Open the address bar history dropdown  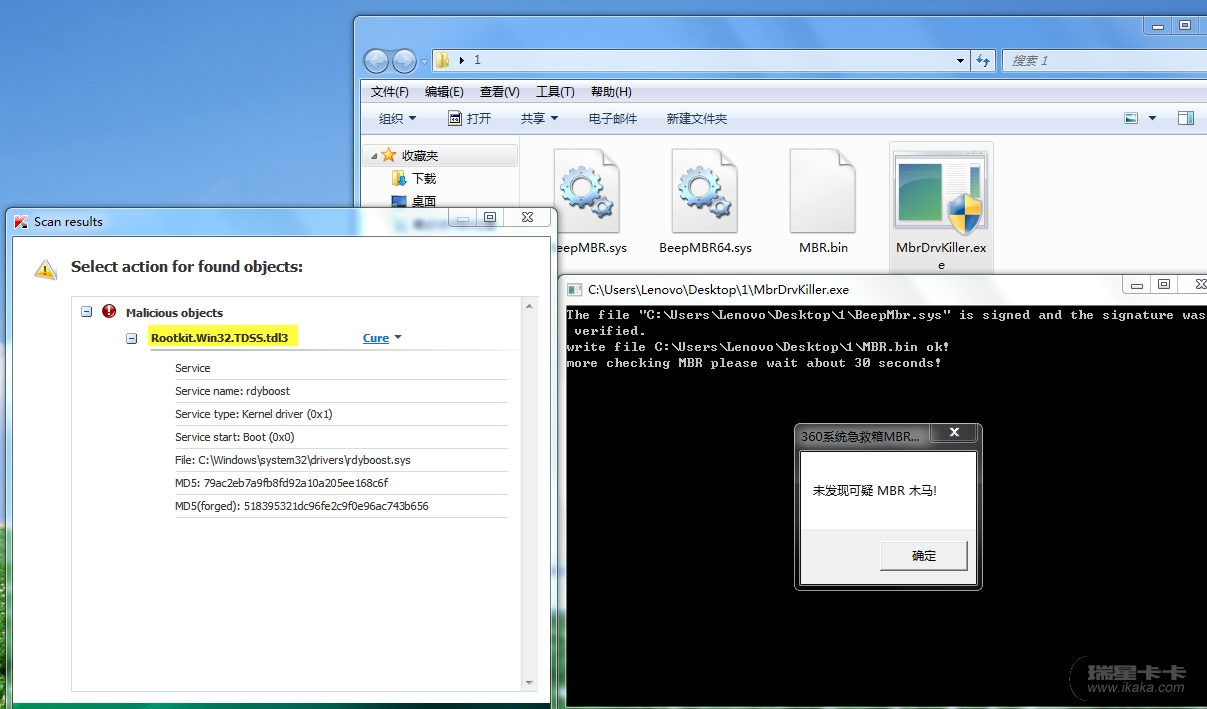point(960,60)
